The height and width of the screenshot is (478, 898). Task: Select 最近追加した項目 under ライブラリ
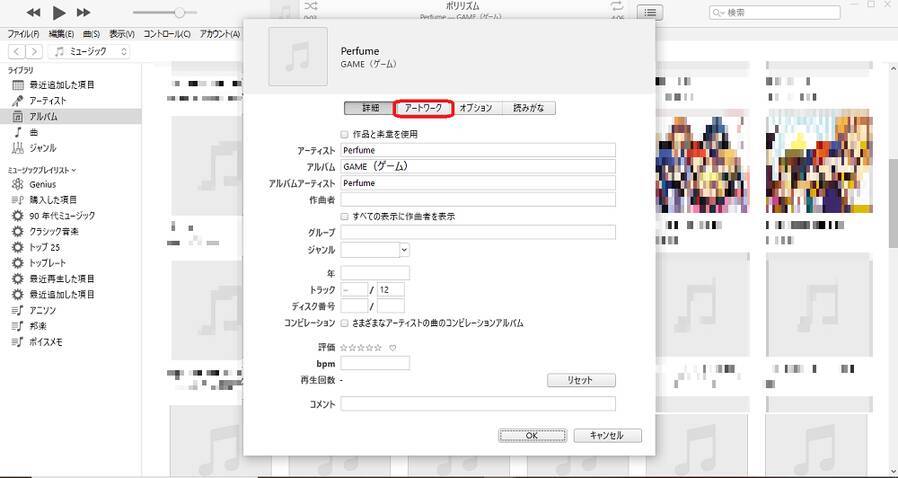(x=62, y=85)
